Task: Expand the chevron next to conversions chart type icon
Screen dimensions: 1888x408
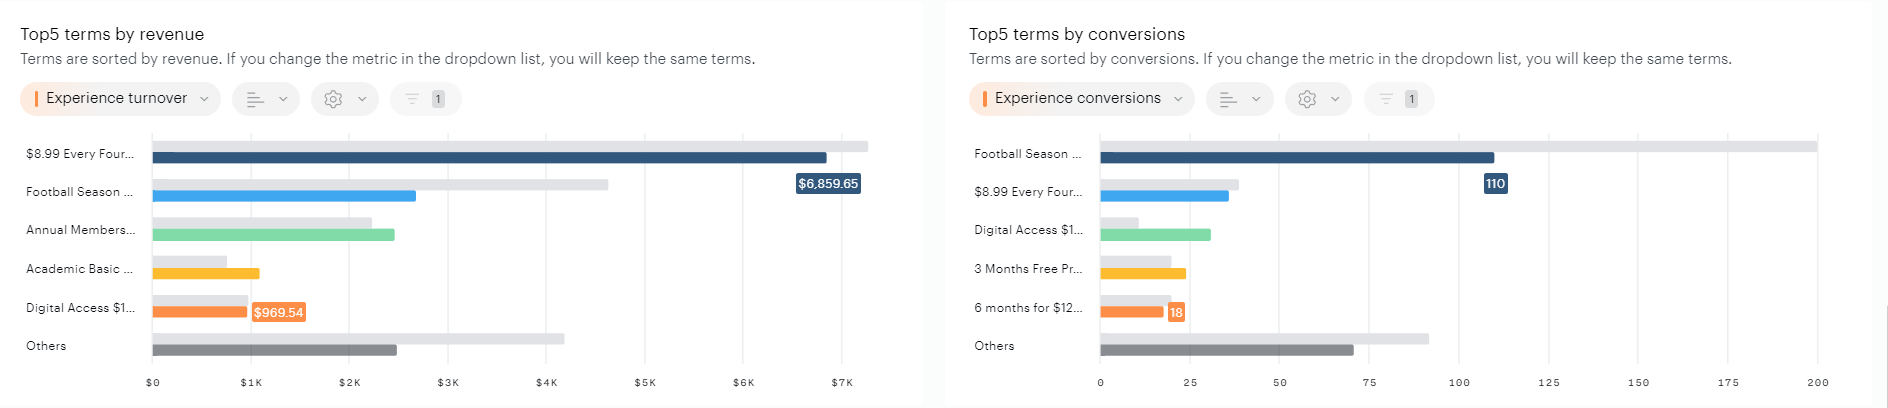Action: (x=1256, y=99)
